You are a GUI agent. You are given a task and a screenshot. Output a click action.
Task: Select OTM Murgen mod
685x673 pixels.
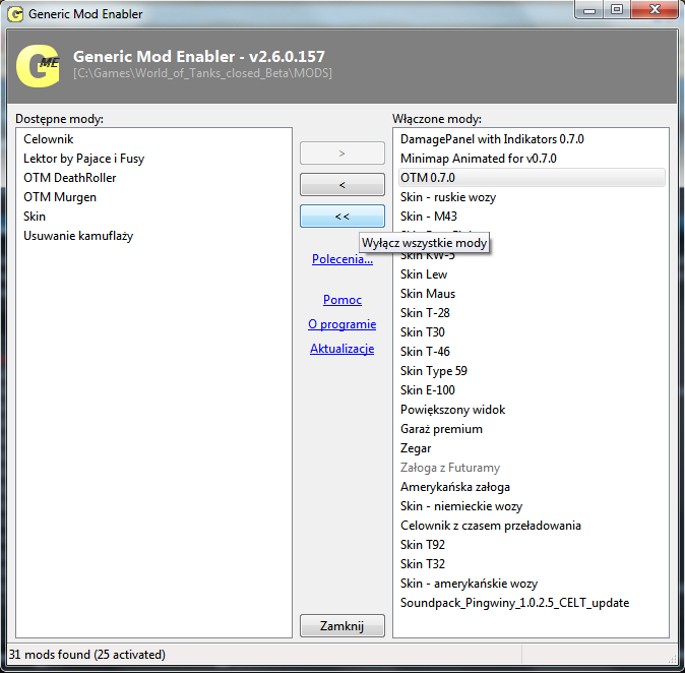pyautogui.click(x=60, y=197)
